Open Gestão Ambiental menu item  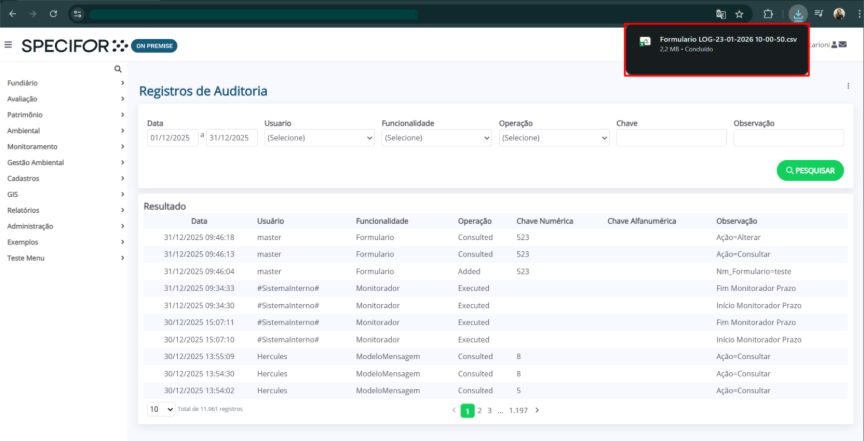coord(65,163)
